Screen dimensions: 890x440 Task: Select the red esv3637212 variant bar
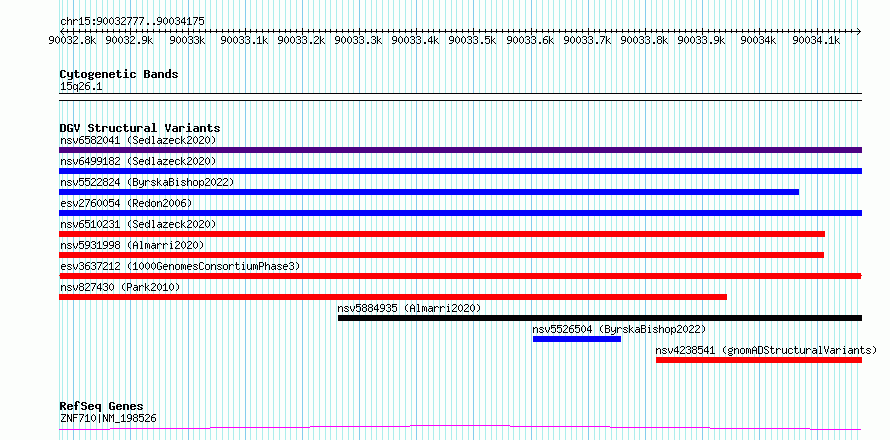pos(460,276)
